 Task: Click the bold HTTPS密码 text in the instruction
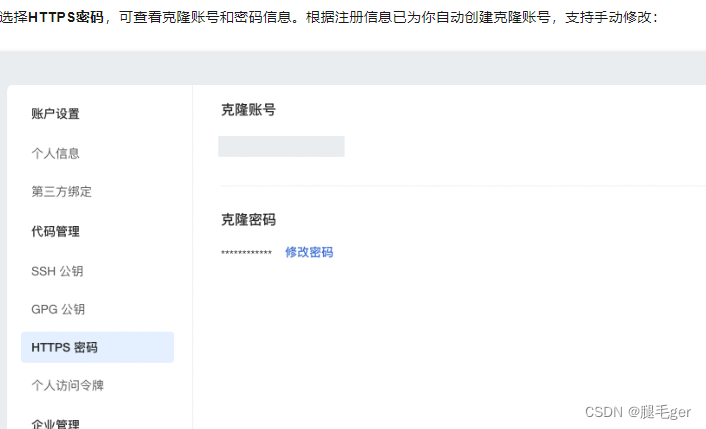[66, 17]
